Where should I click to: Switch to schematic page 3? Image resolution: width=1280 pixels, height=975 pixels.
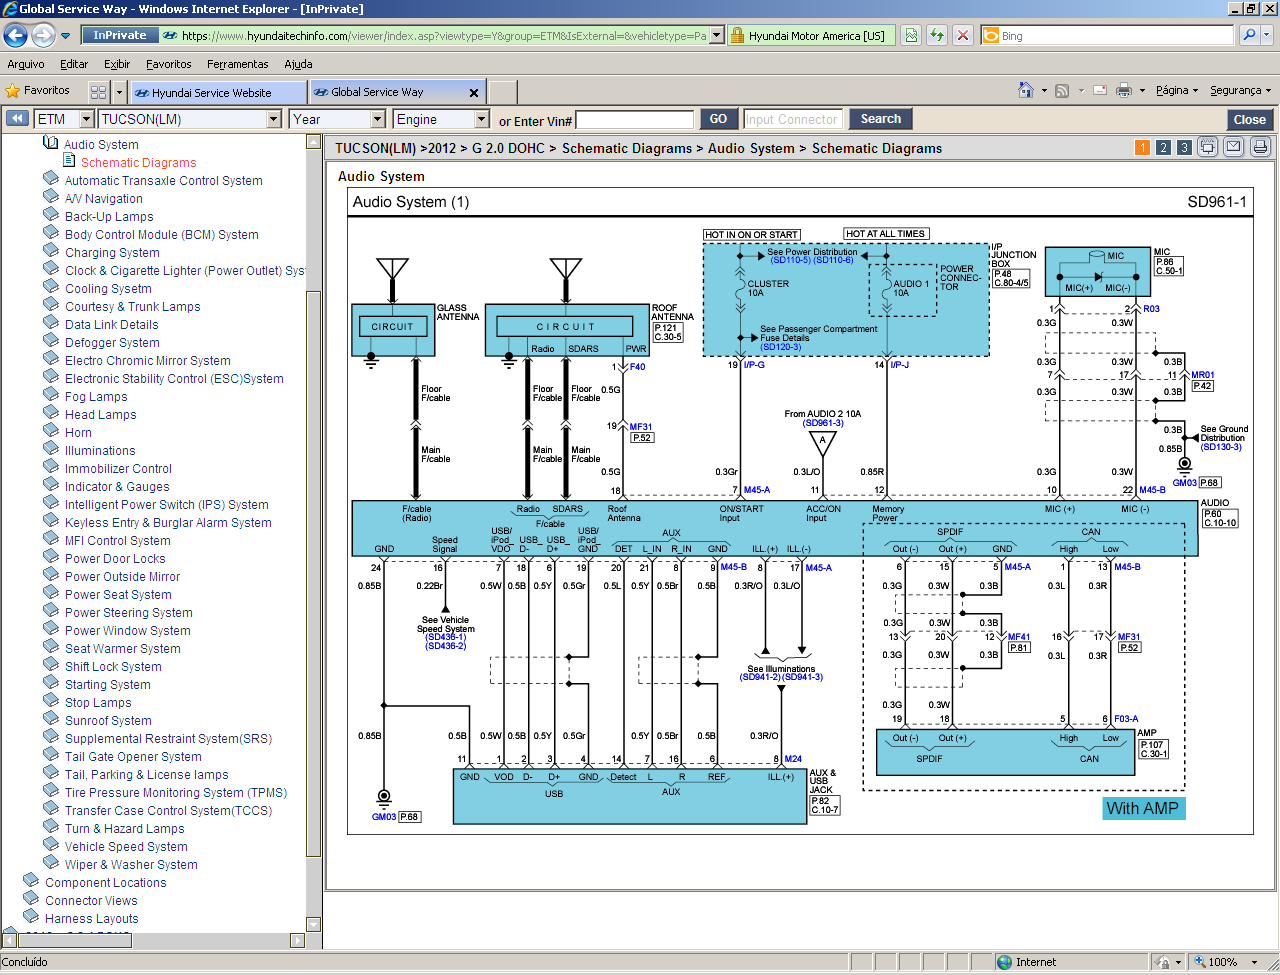pos(1184,147)
